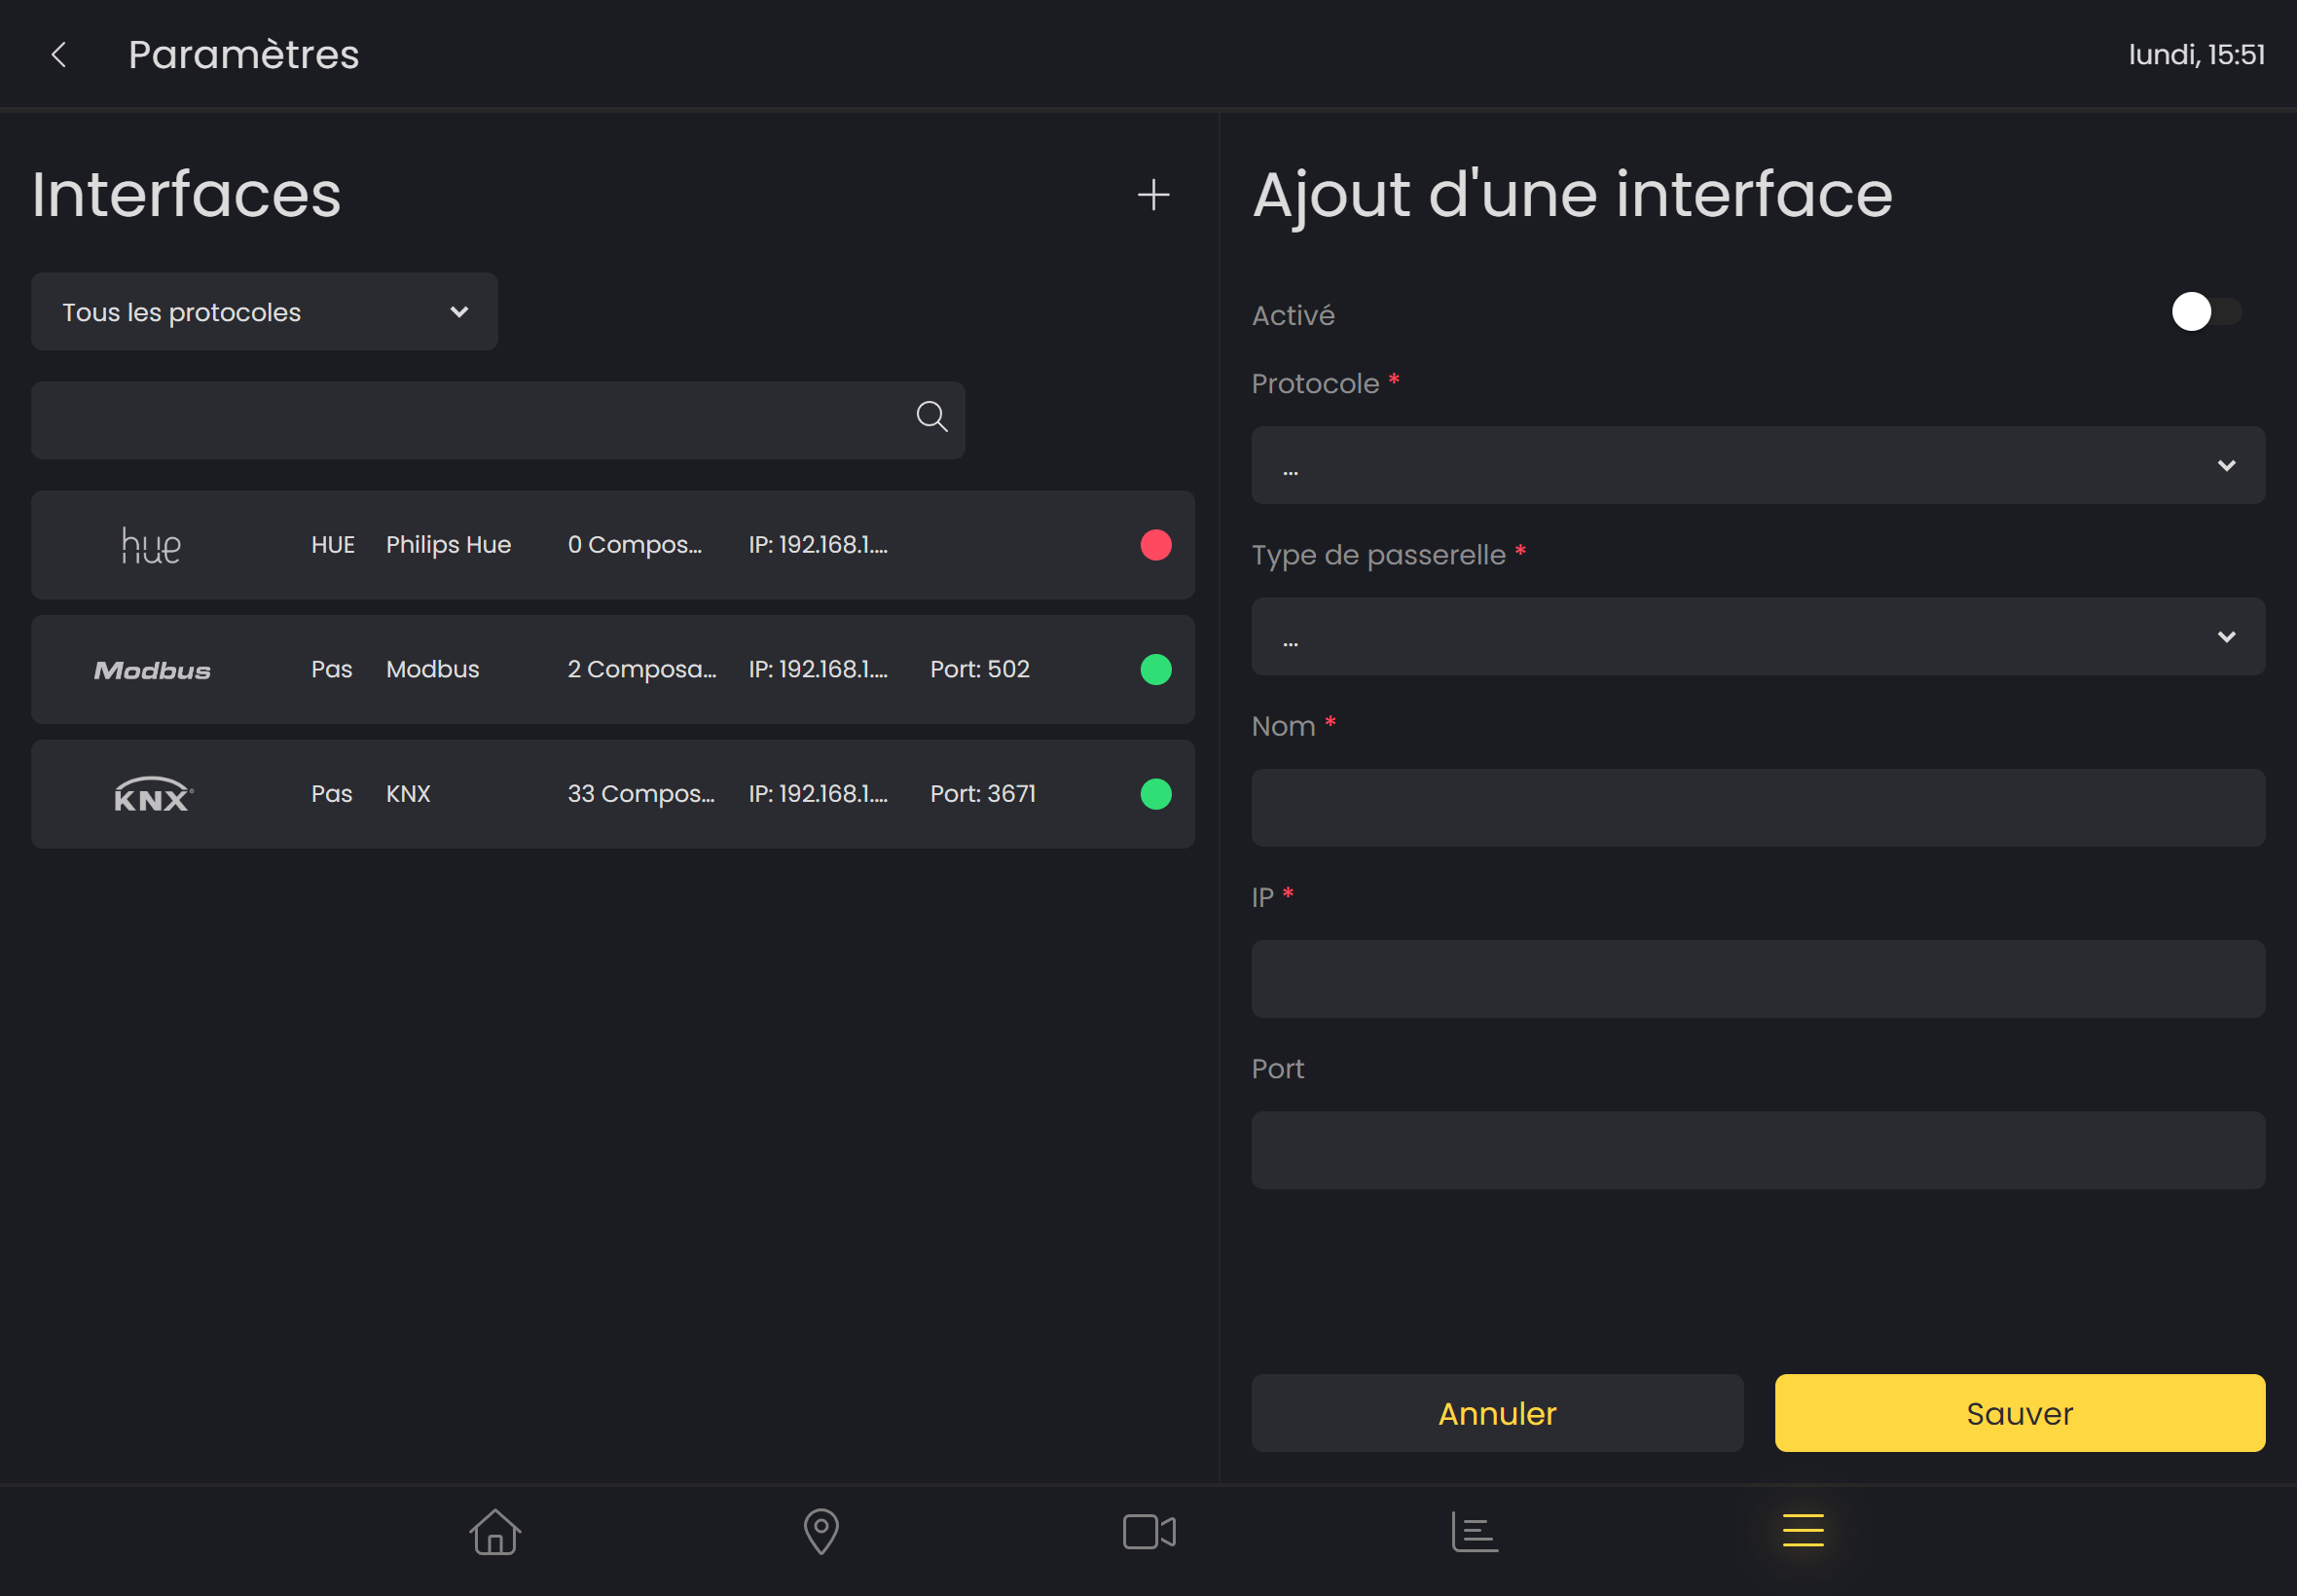Click the Nom input field
2297x1596 pixels.
1757,808
